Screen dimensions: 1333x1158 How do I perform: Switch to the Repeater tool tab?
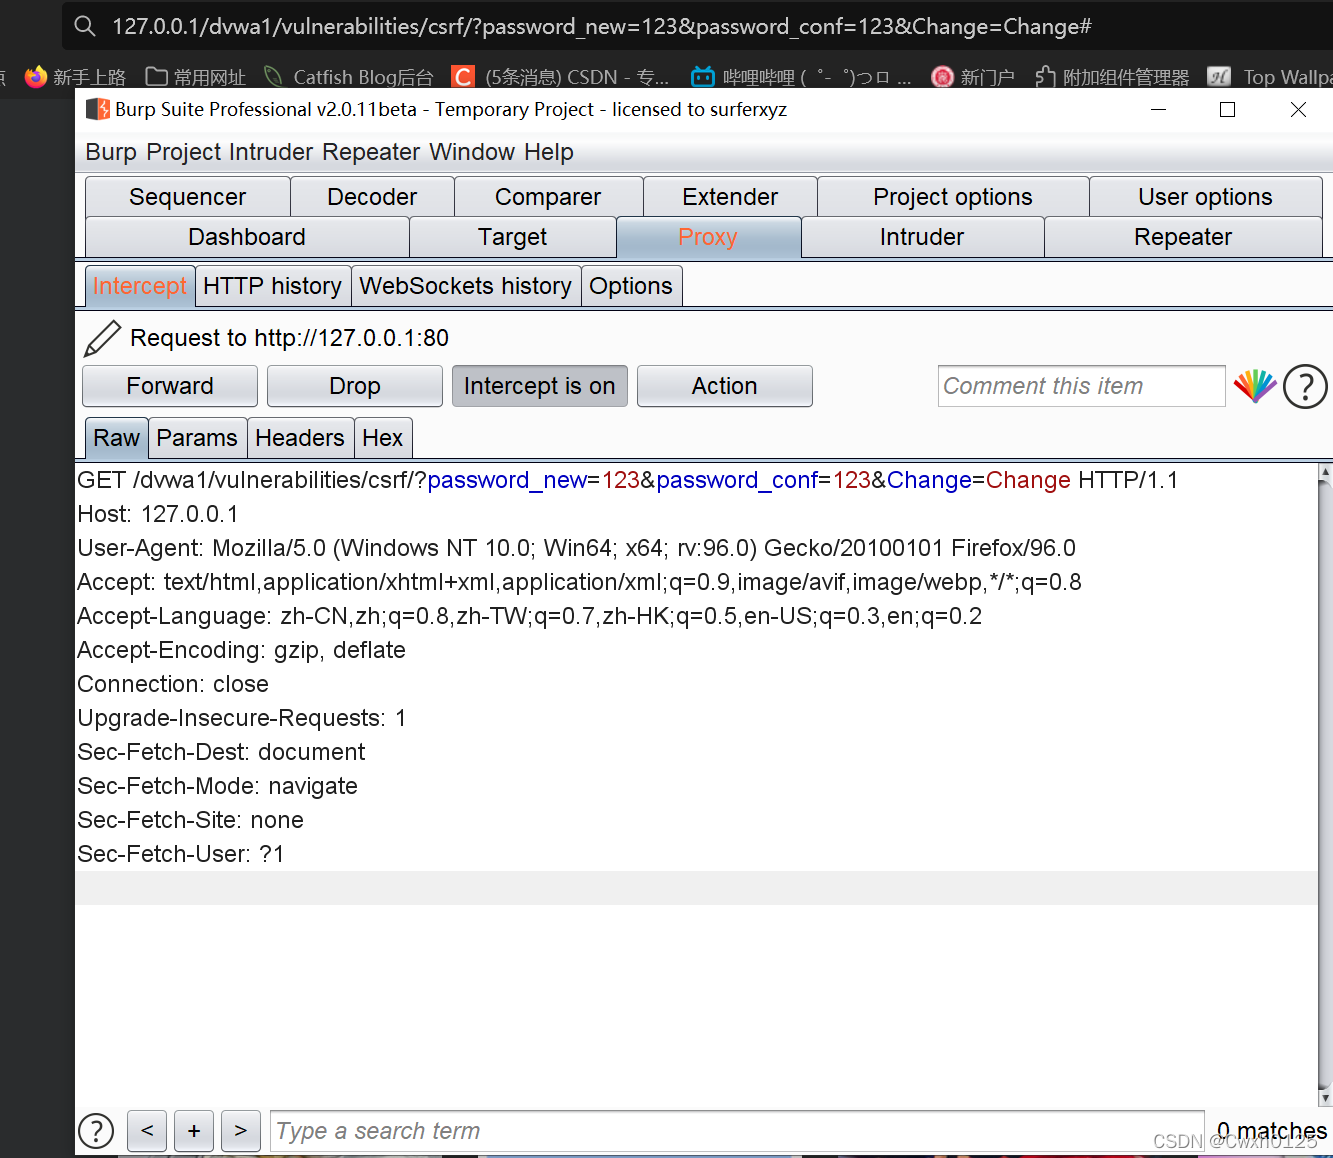click(1183, 237)
